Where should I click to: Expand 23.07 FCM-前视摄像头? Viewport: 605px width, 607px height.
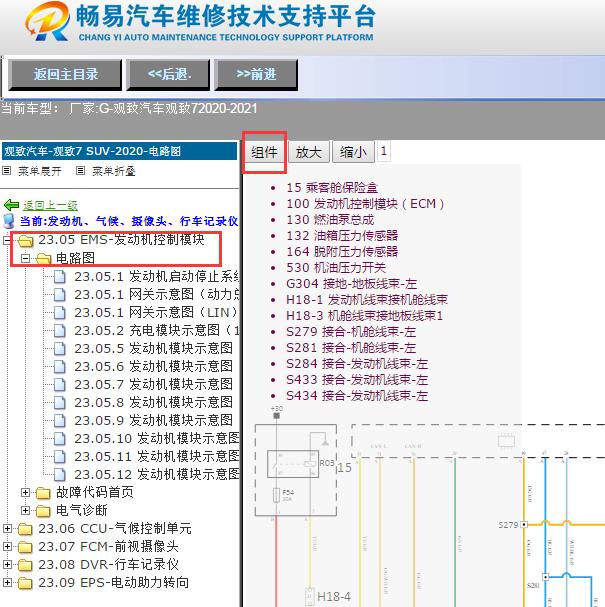coord(7,546)
